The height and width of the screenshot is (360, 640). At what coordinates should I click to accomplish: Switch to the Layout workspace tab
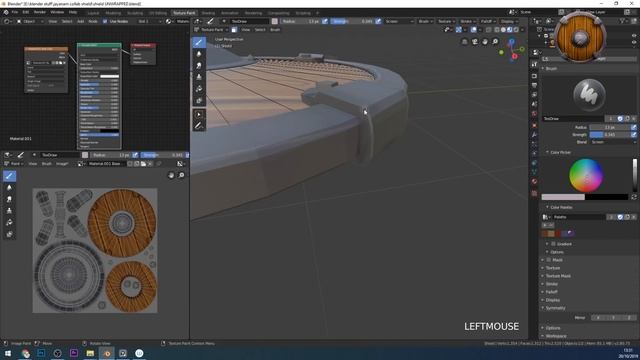coord(93,13)
